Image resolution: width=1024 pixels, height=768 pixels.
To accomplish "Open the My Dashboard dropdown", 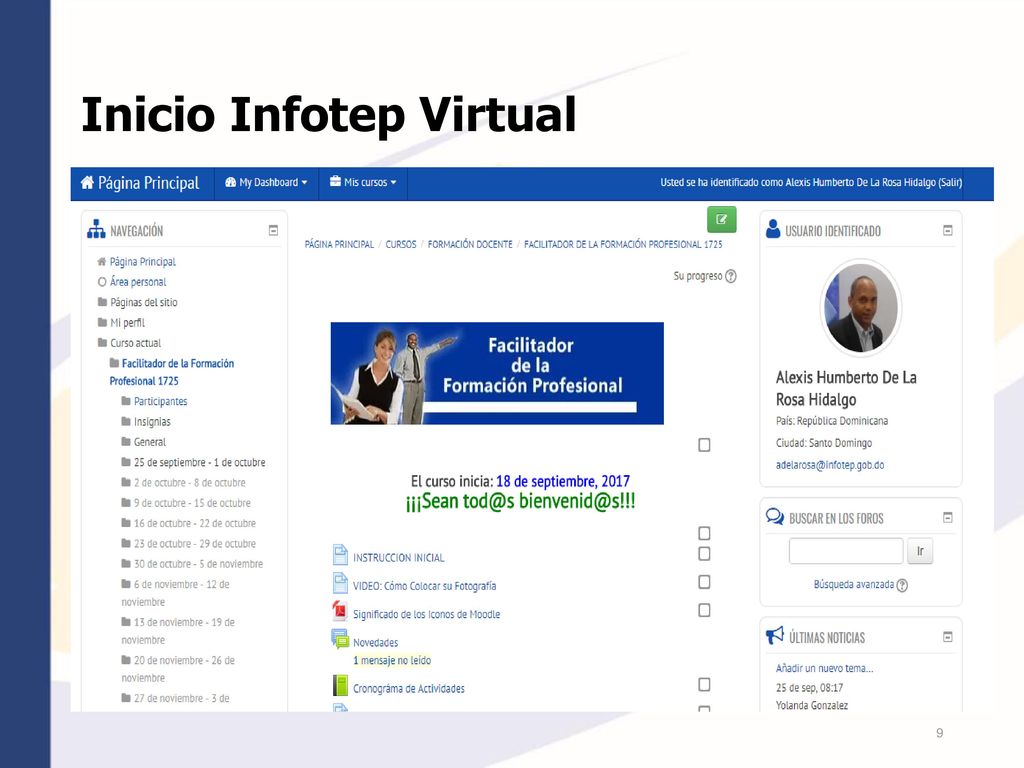I will pyautogui.click(x=266, y=183).
